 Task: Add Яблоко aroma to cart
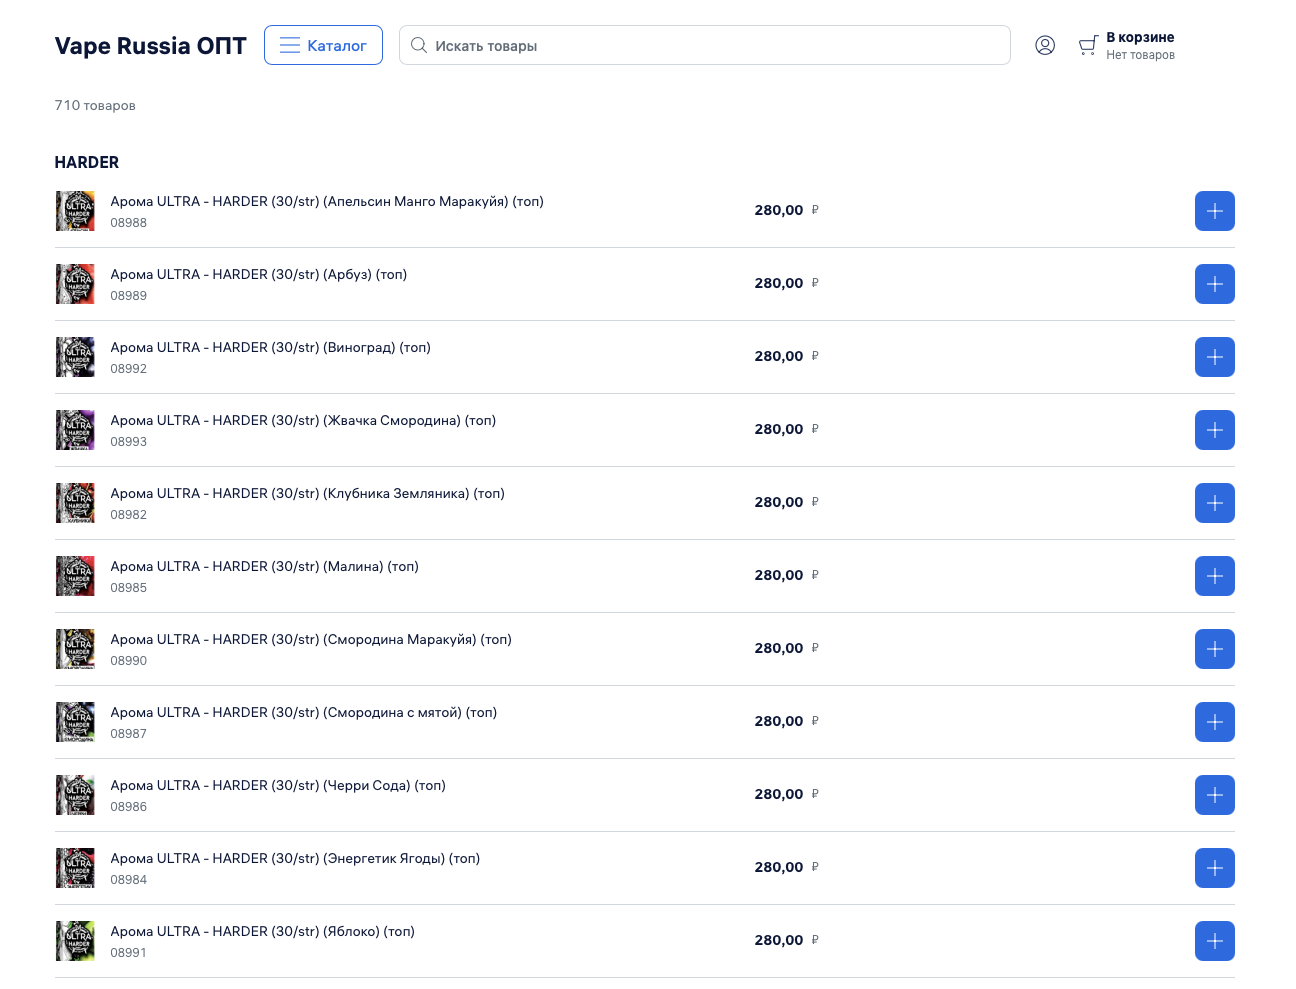click(1215, 941)
